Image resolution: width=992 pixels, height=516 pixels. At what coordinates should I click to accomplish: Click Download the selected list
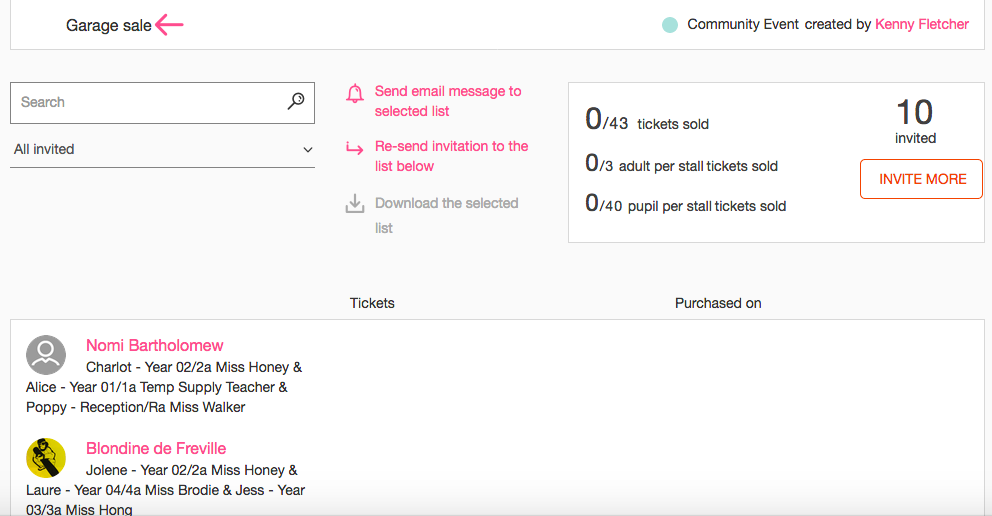[x=447, y=215]
